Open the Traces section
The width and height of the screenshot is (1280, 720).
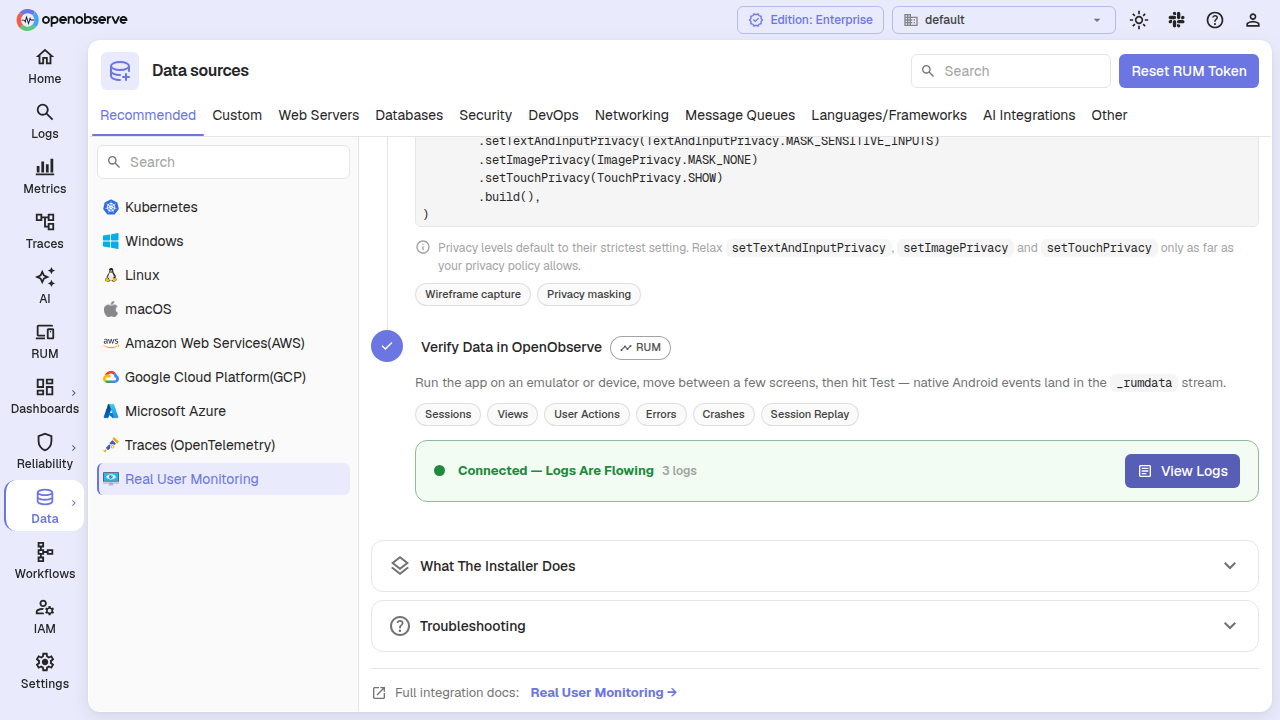44,232
